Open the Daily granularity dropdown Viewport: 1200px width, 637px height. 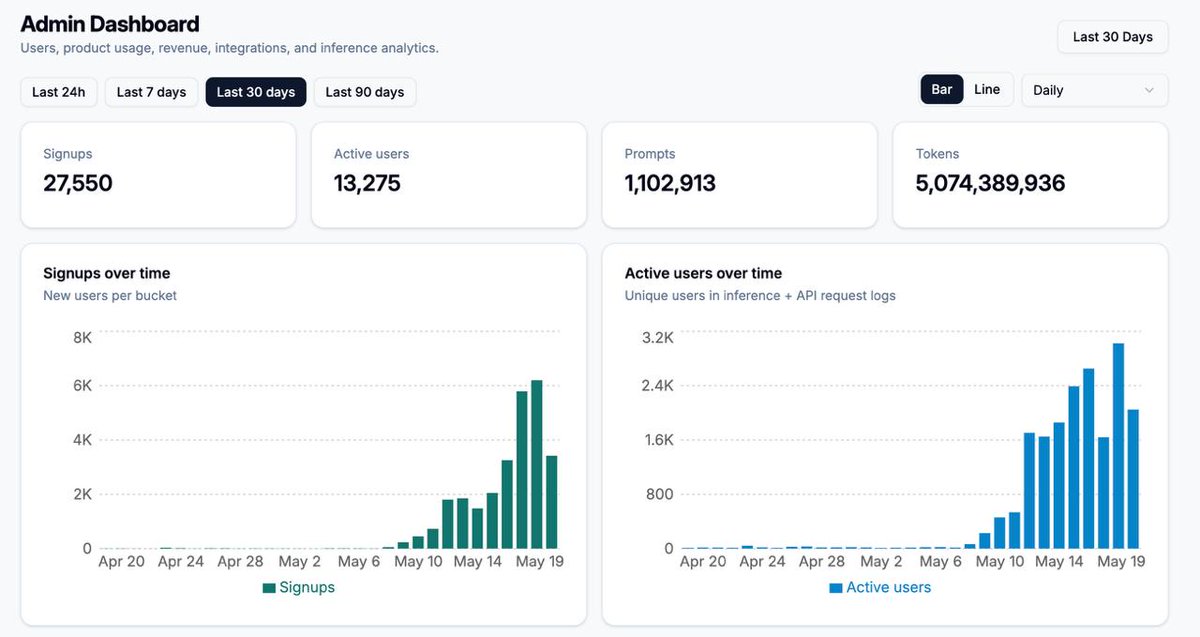tap(1094, 90)
